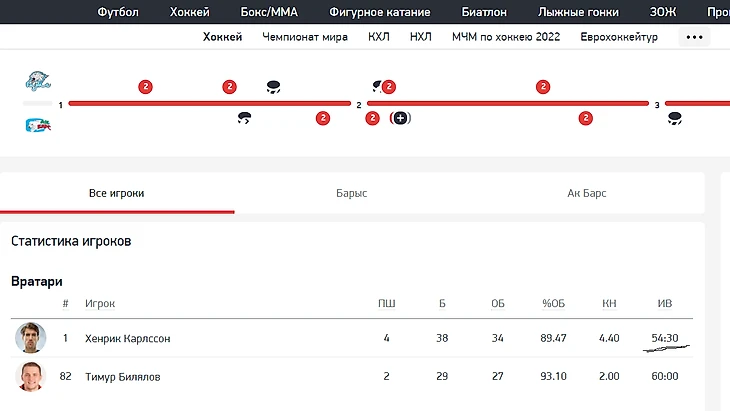Screen dimensions: 730x411
Task: Click the Barys team logo in the timeline
Action: click(37, 83)
